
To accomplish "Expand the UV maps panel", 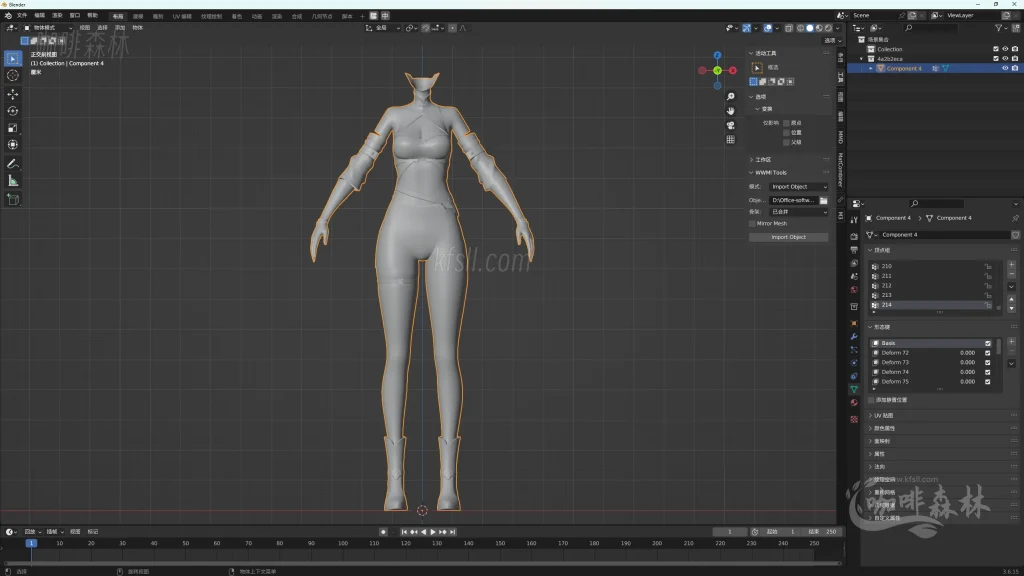I will point(884,415).
